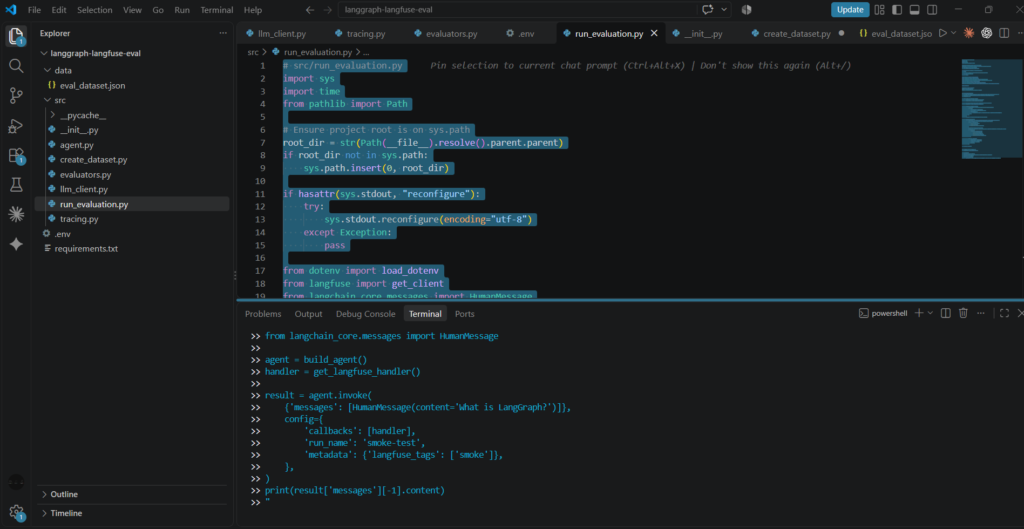The height and width of the screenshot is (529, 1024).
Task: Click line number 17 in the editor gutter
Action: pos(261,270)
